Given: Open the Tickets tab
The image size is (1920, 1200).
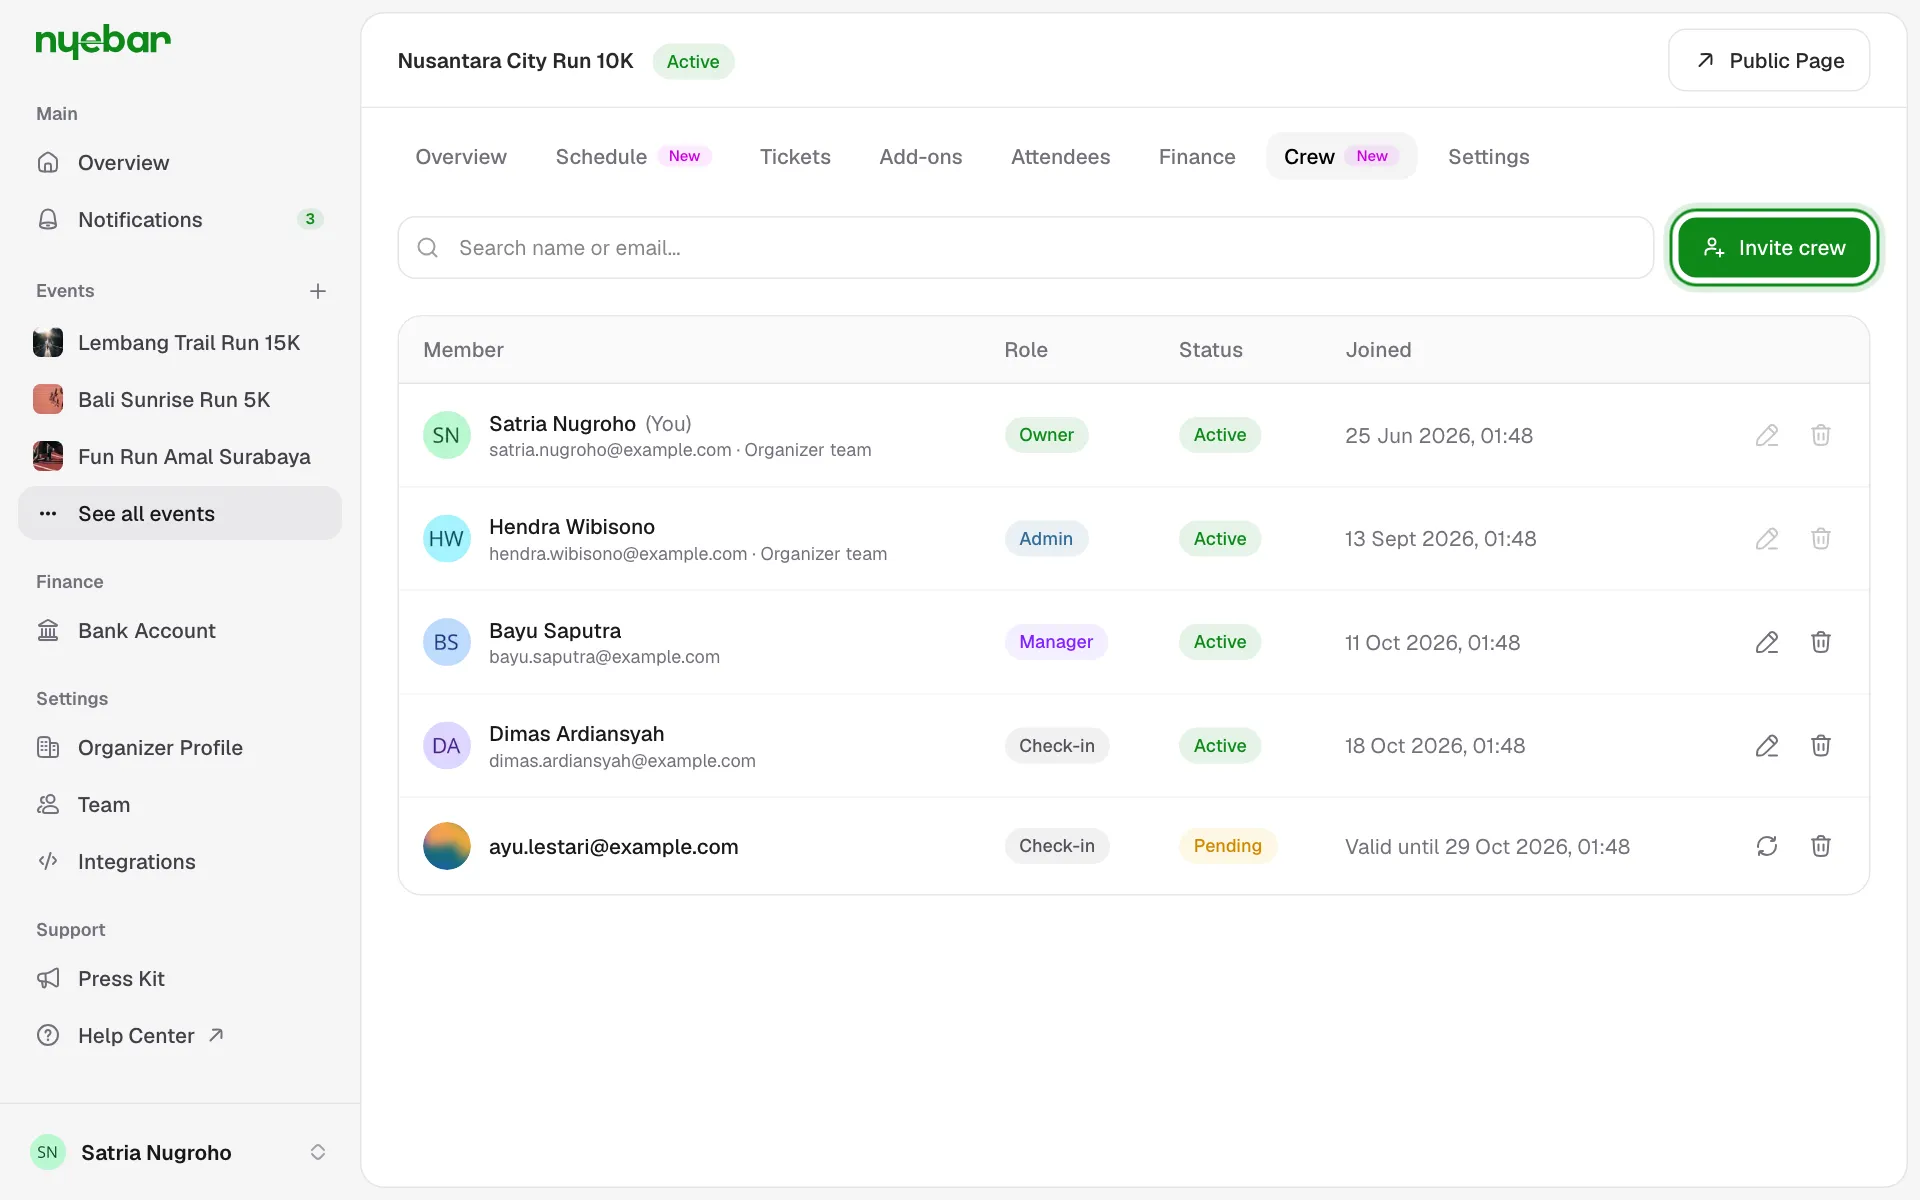Looking at the screenshot, I should (795, 157).
